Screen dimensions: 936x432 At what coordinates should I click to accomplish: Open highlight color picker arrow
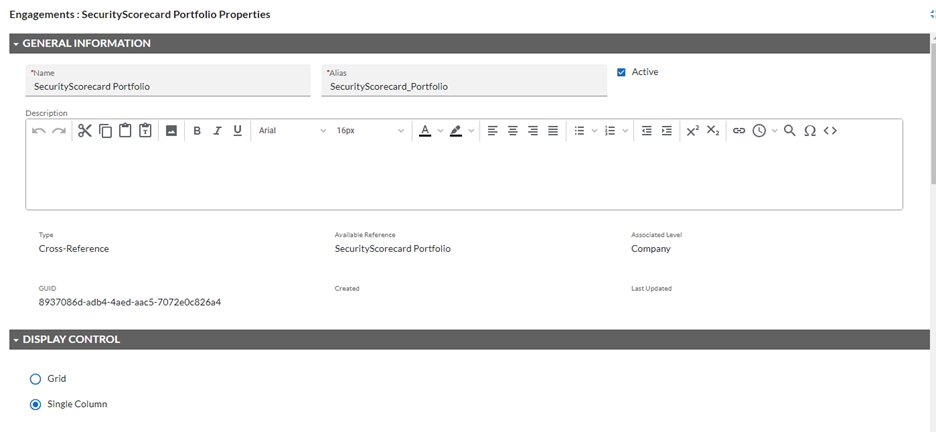point(471,131)
